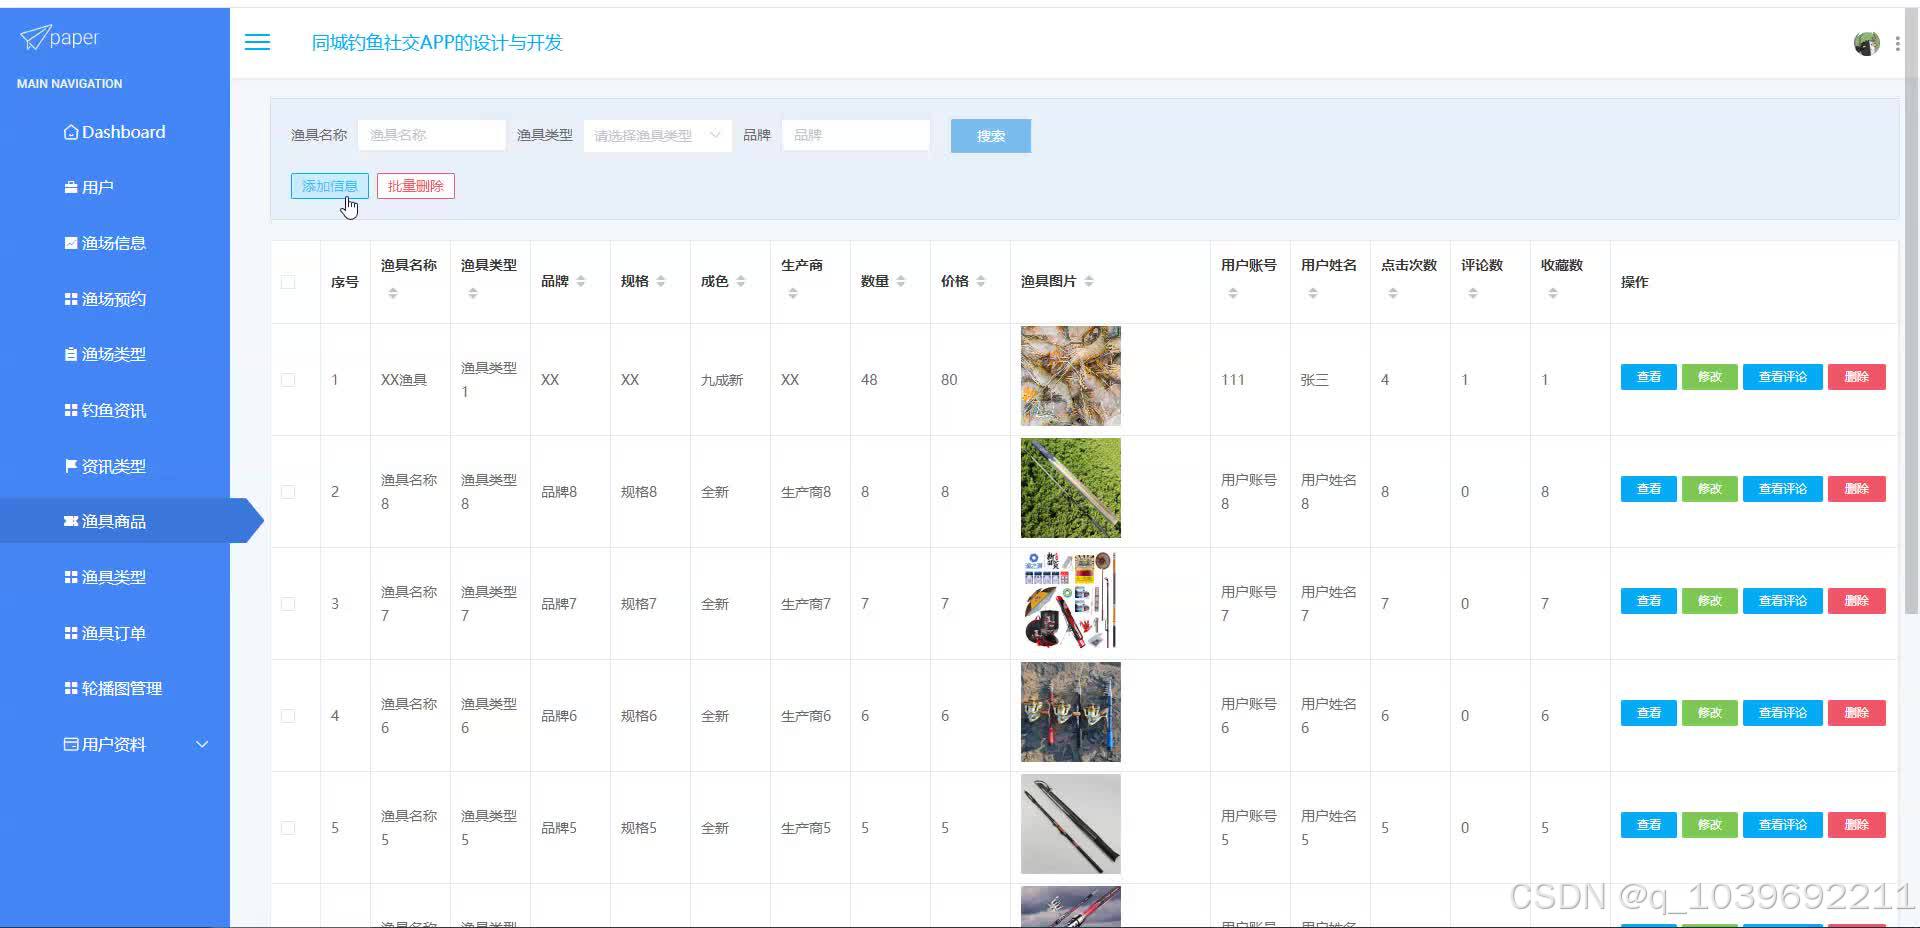This screenshot has height=928, width=1920.
Task: Expand the 用户资料 submenu chevron
Action: pos(202,744)
